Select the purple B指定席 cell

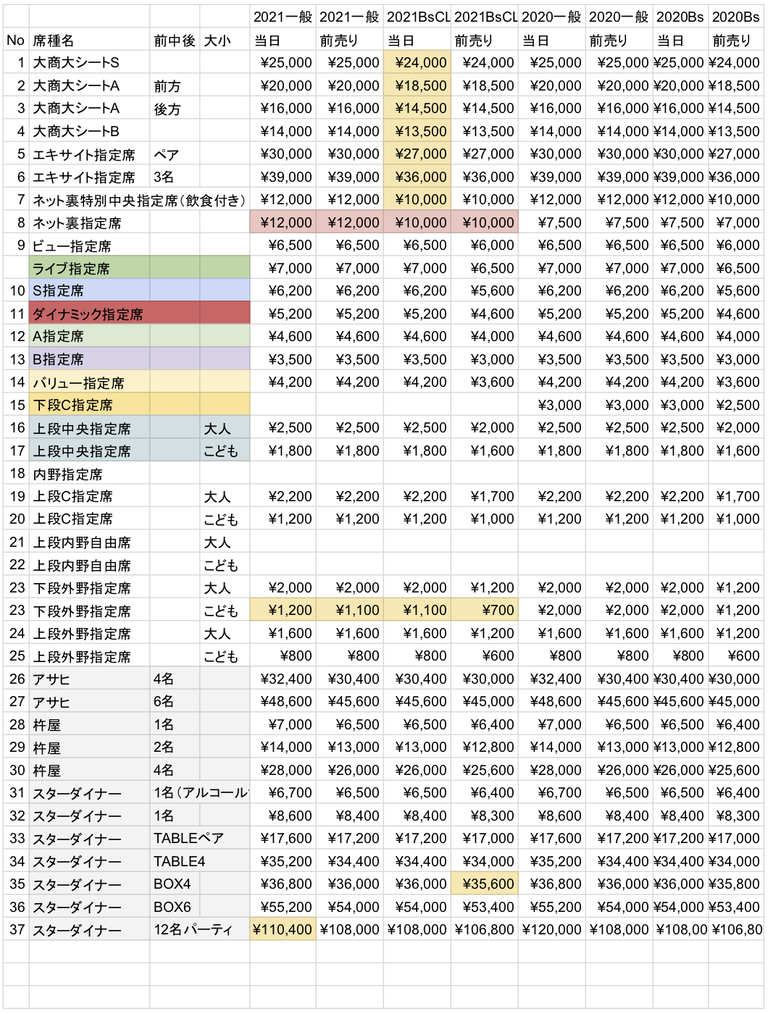coord(90,360)
